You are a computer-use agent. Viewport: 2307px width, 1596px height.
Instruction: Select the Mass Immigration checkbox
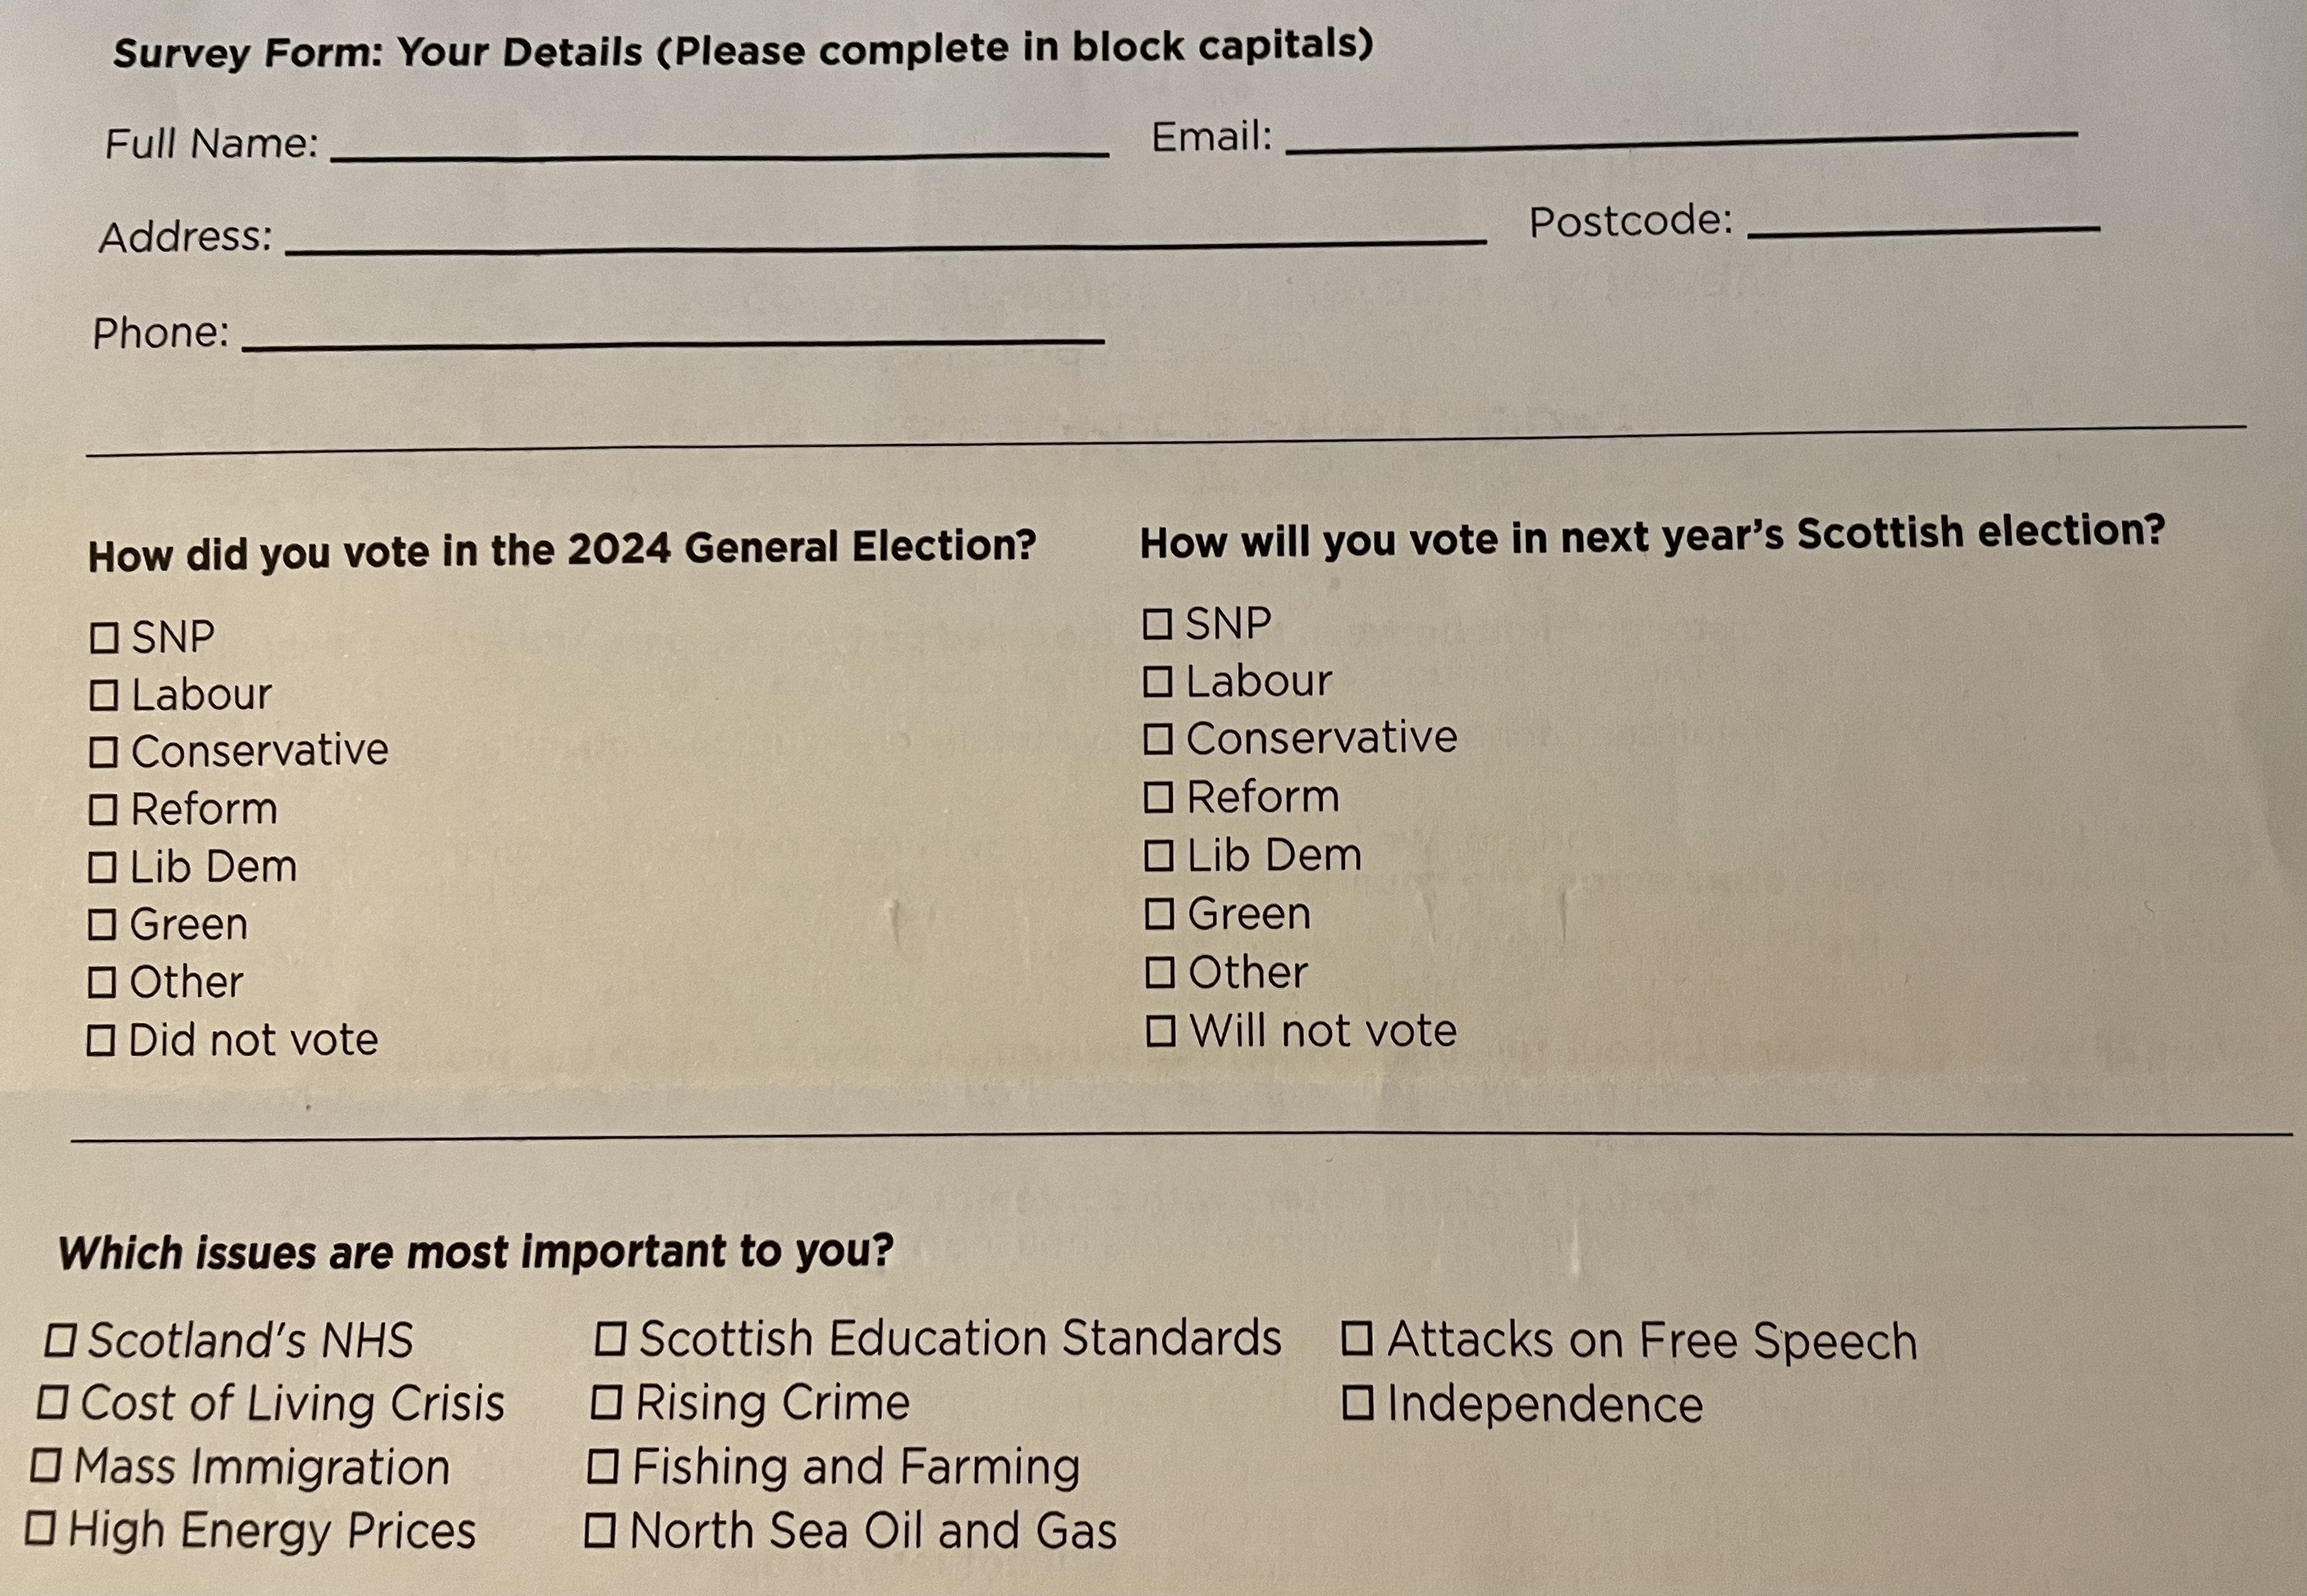coord(45,1466)
